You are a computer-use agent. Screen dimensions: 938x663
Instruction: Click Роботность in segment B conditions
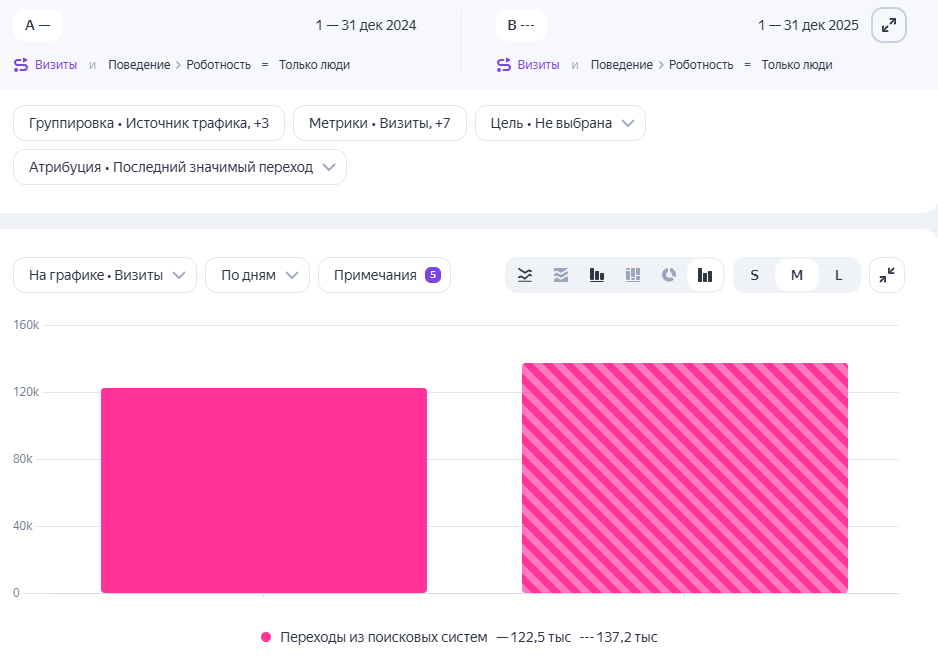click(701, 65)
